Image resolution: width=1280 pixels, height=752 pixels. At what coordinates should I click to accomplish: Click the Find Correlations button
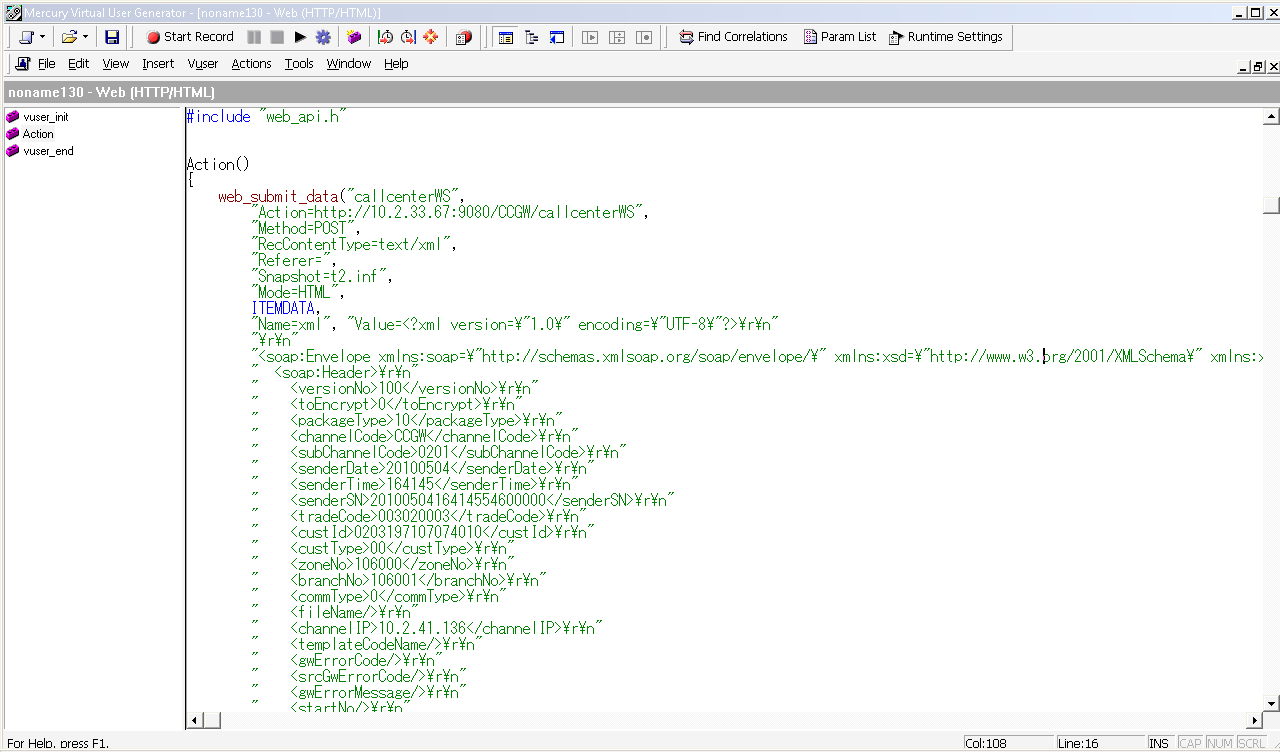pos(733,37)
